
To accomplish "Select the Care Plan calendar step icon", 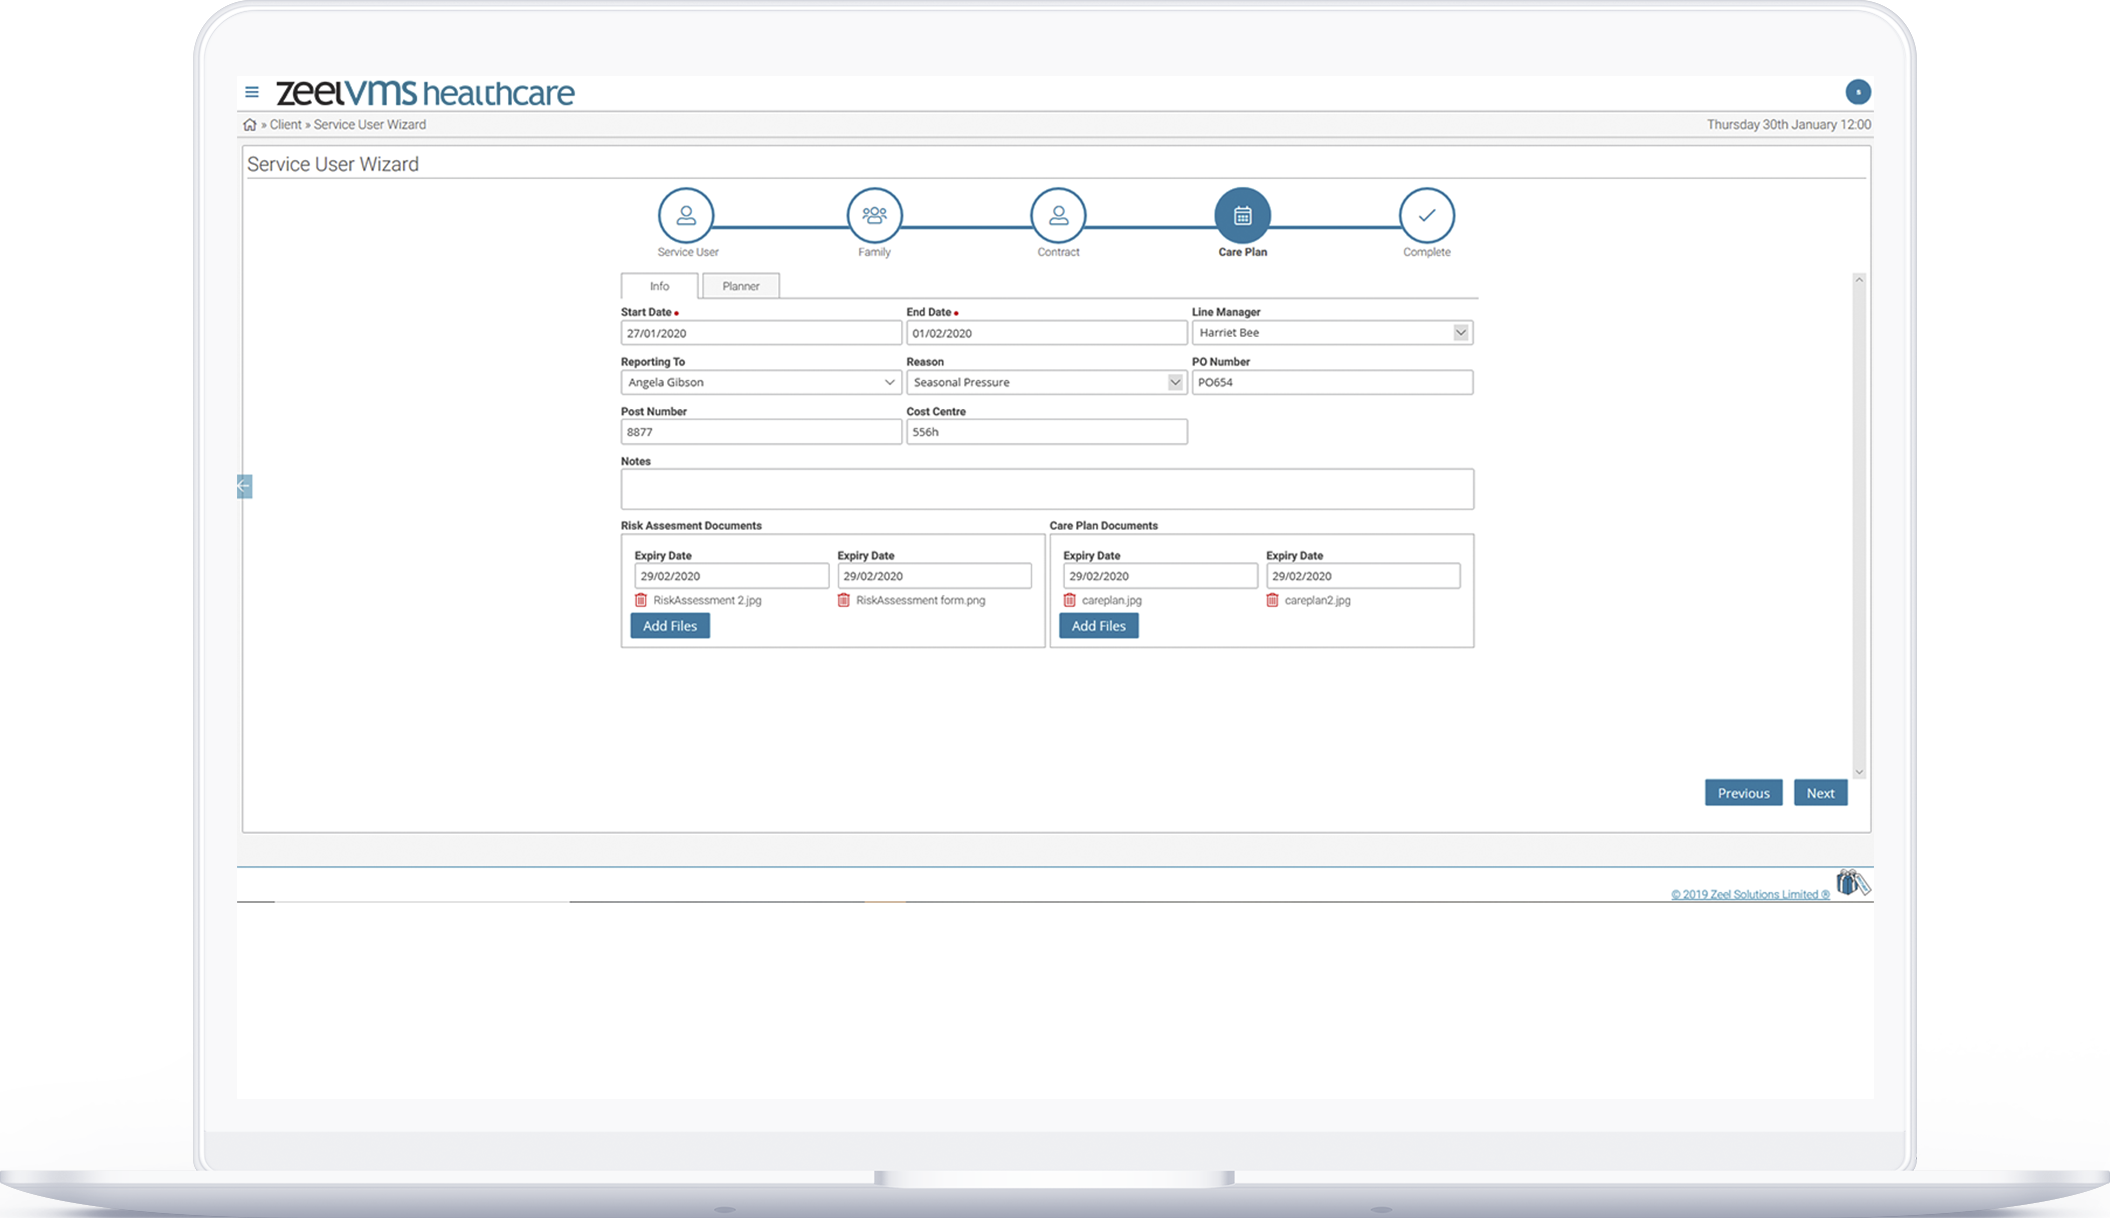I will coord(1242,214).
